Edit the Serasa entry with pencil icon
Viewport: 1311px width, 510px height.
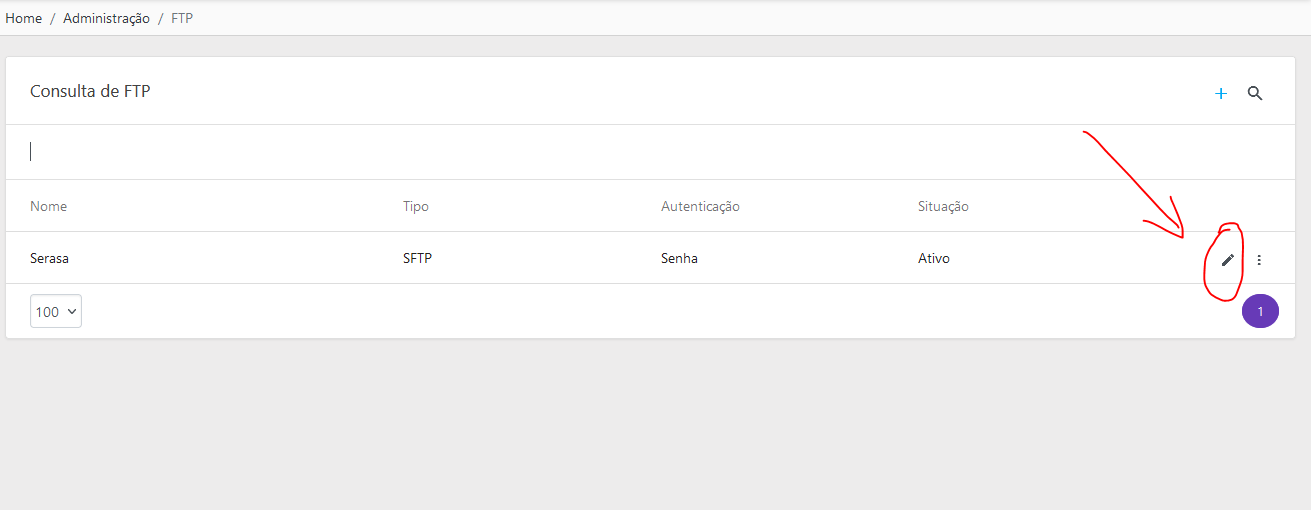(x=1228, y=259)
